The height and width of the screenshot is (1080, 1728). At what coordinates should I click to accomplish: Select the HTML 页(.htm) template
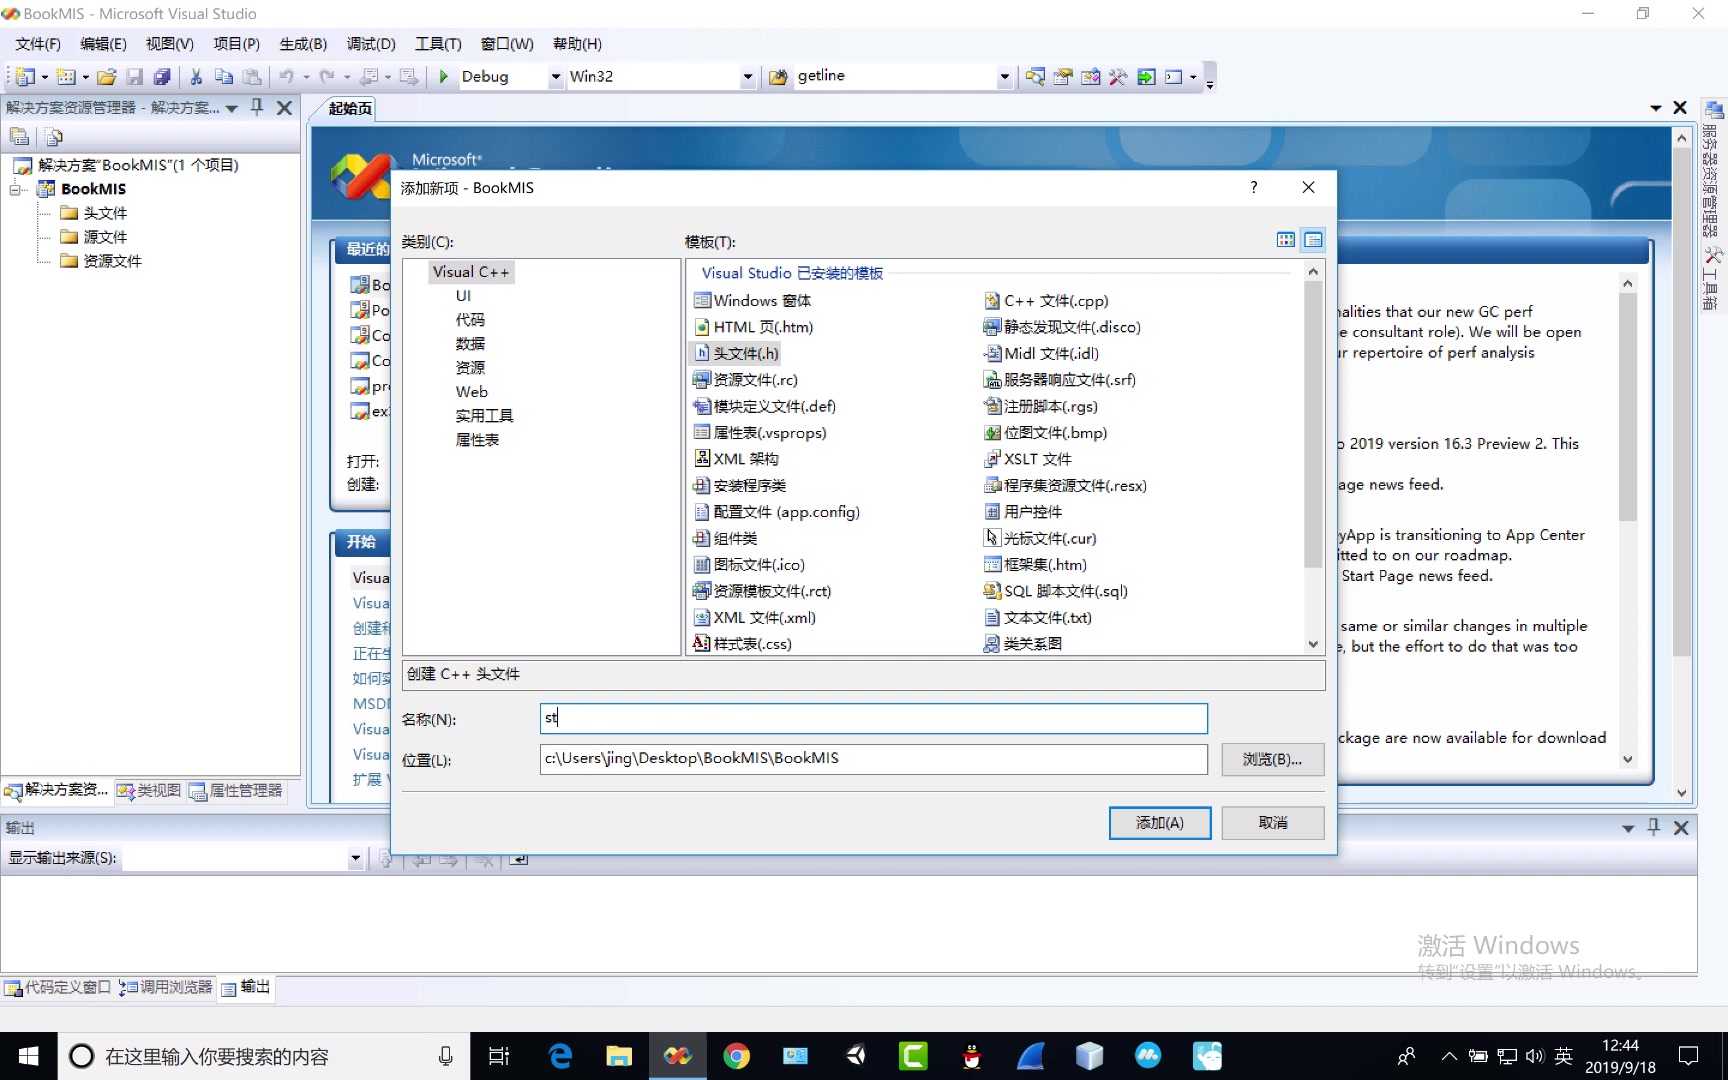753,327
